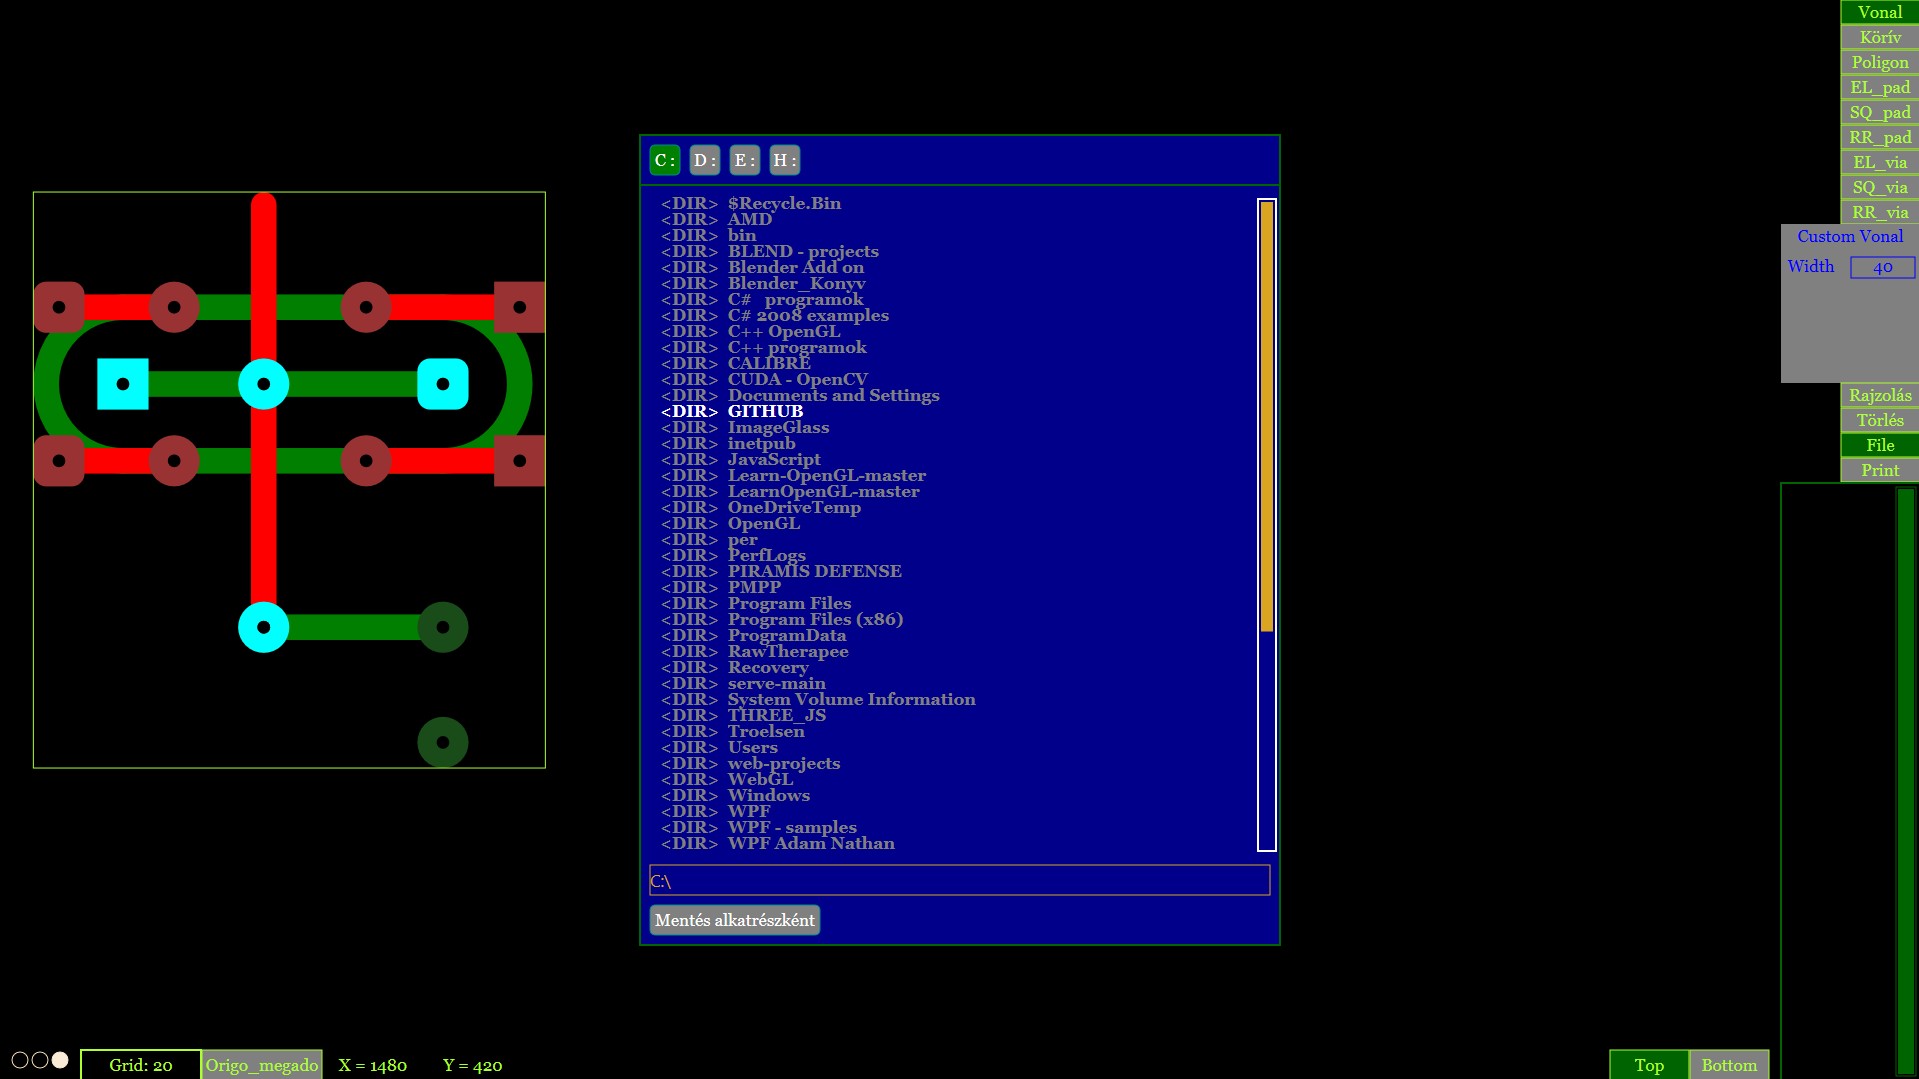Image resolution: width=1919 pixels, height=1079 pixels.
Task: Click the Origo_megado button
Action: (261, 1065)
